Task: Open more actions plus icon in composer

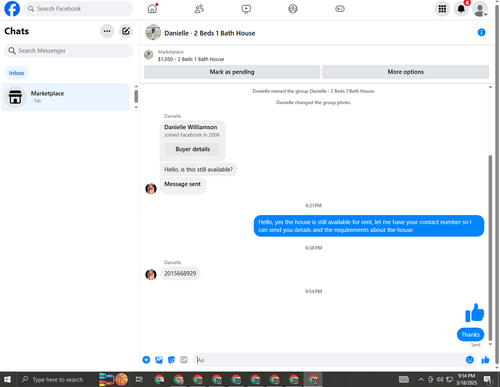Action: click(146, 360)
